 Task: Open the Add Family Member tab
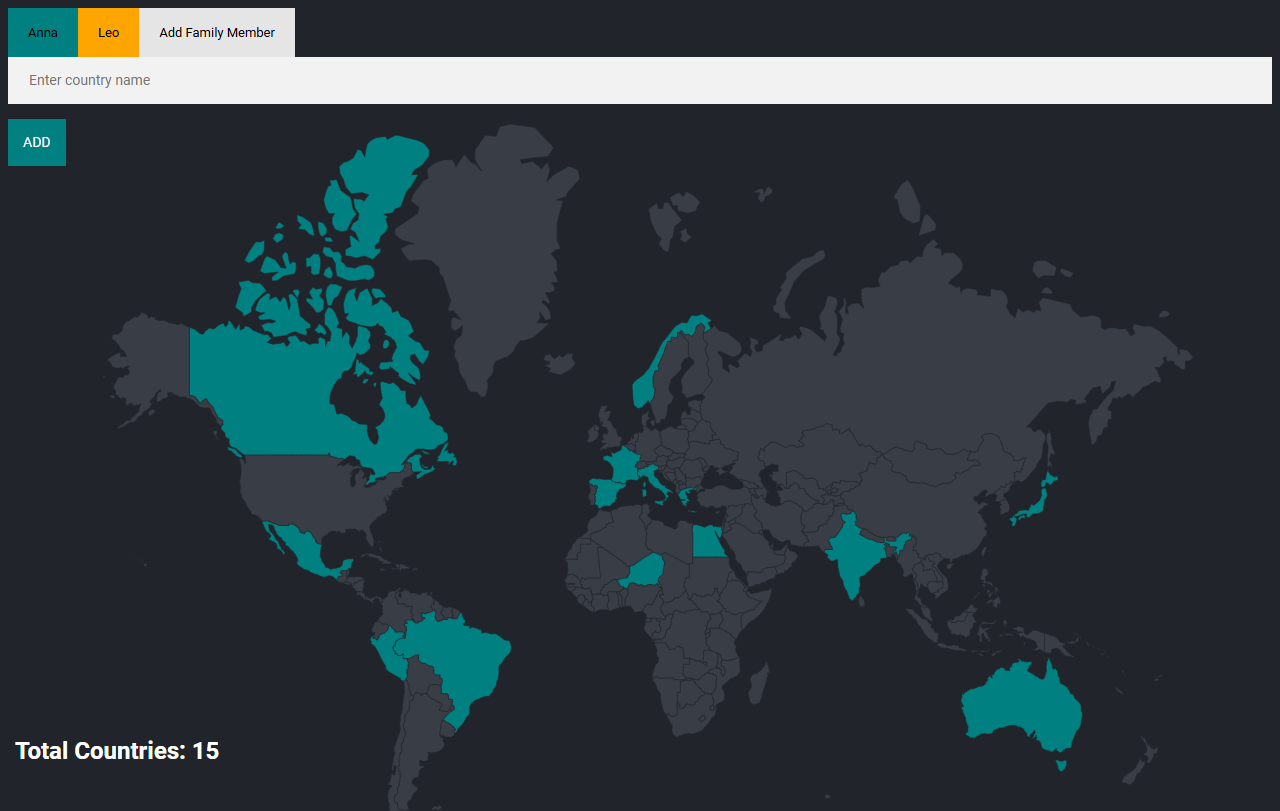pos(217,32)
